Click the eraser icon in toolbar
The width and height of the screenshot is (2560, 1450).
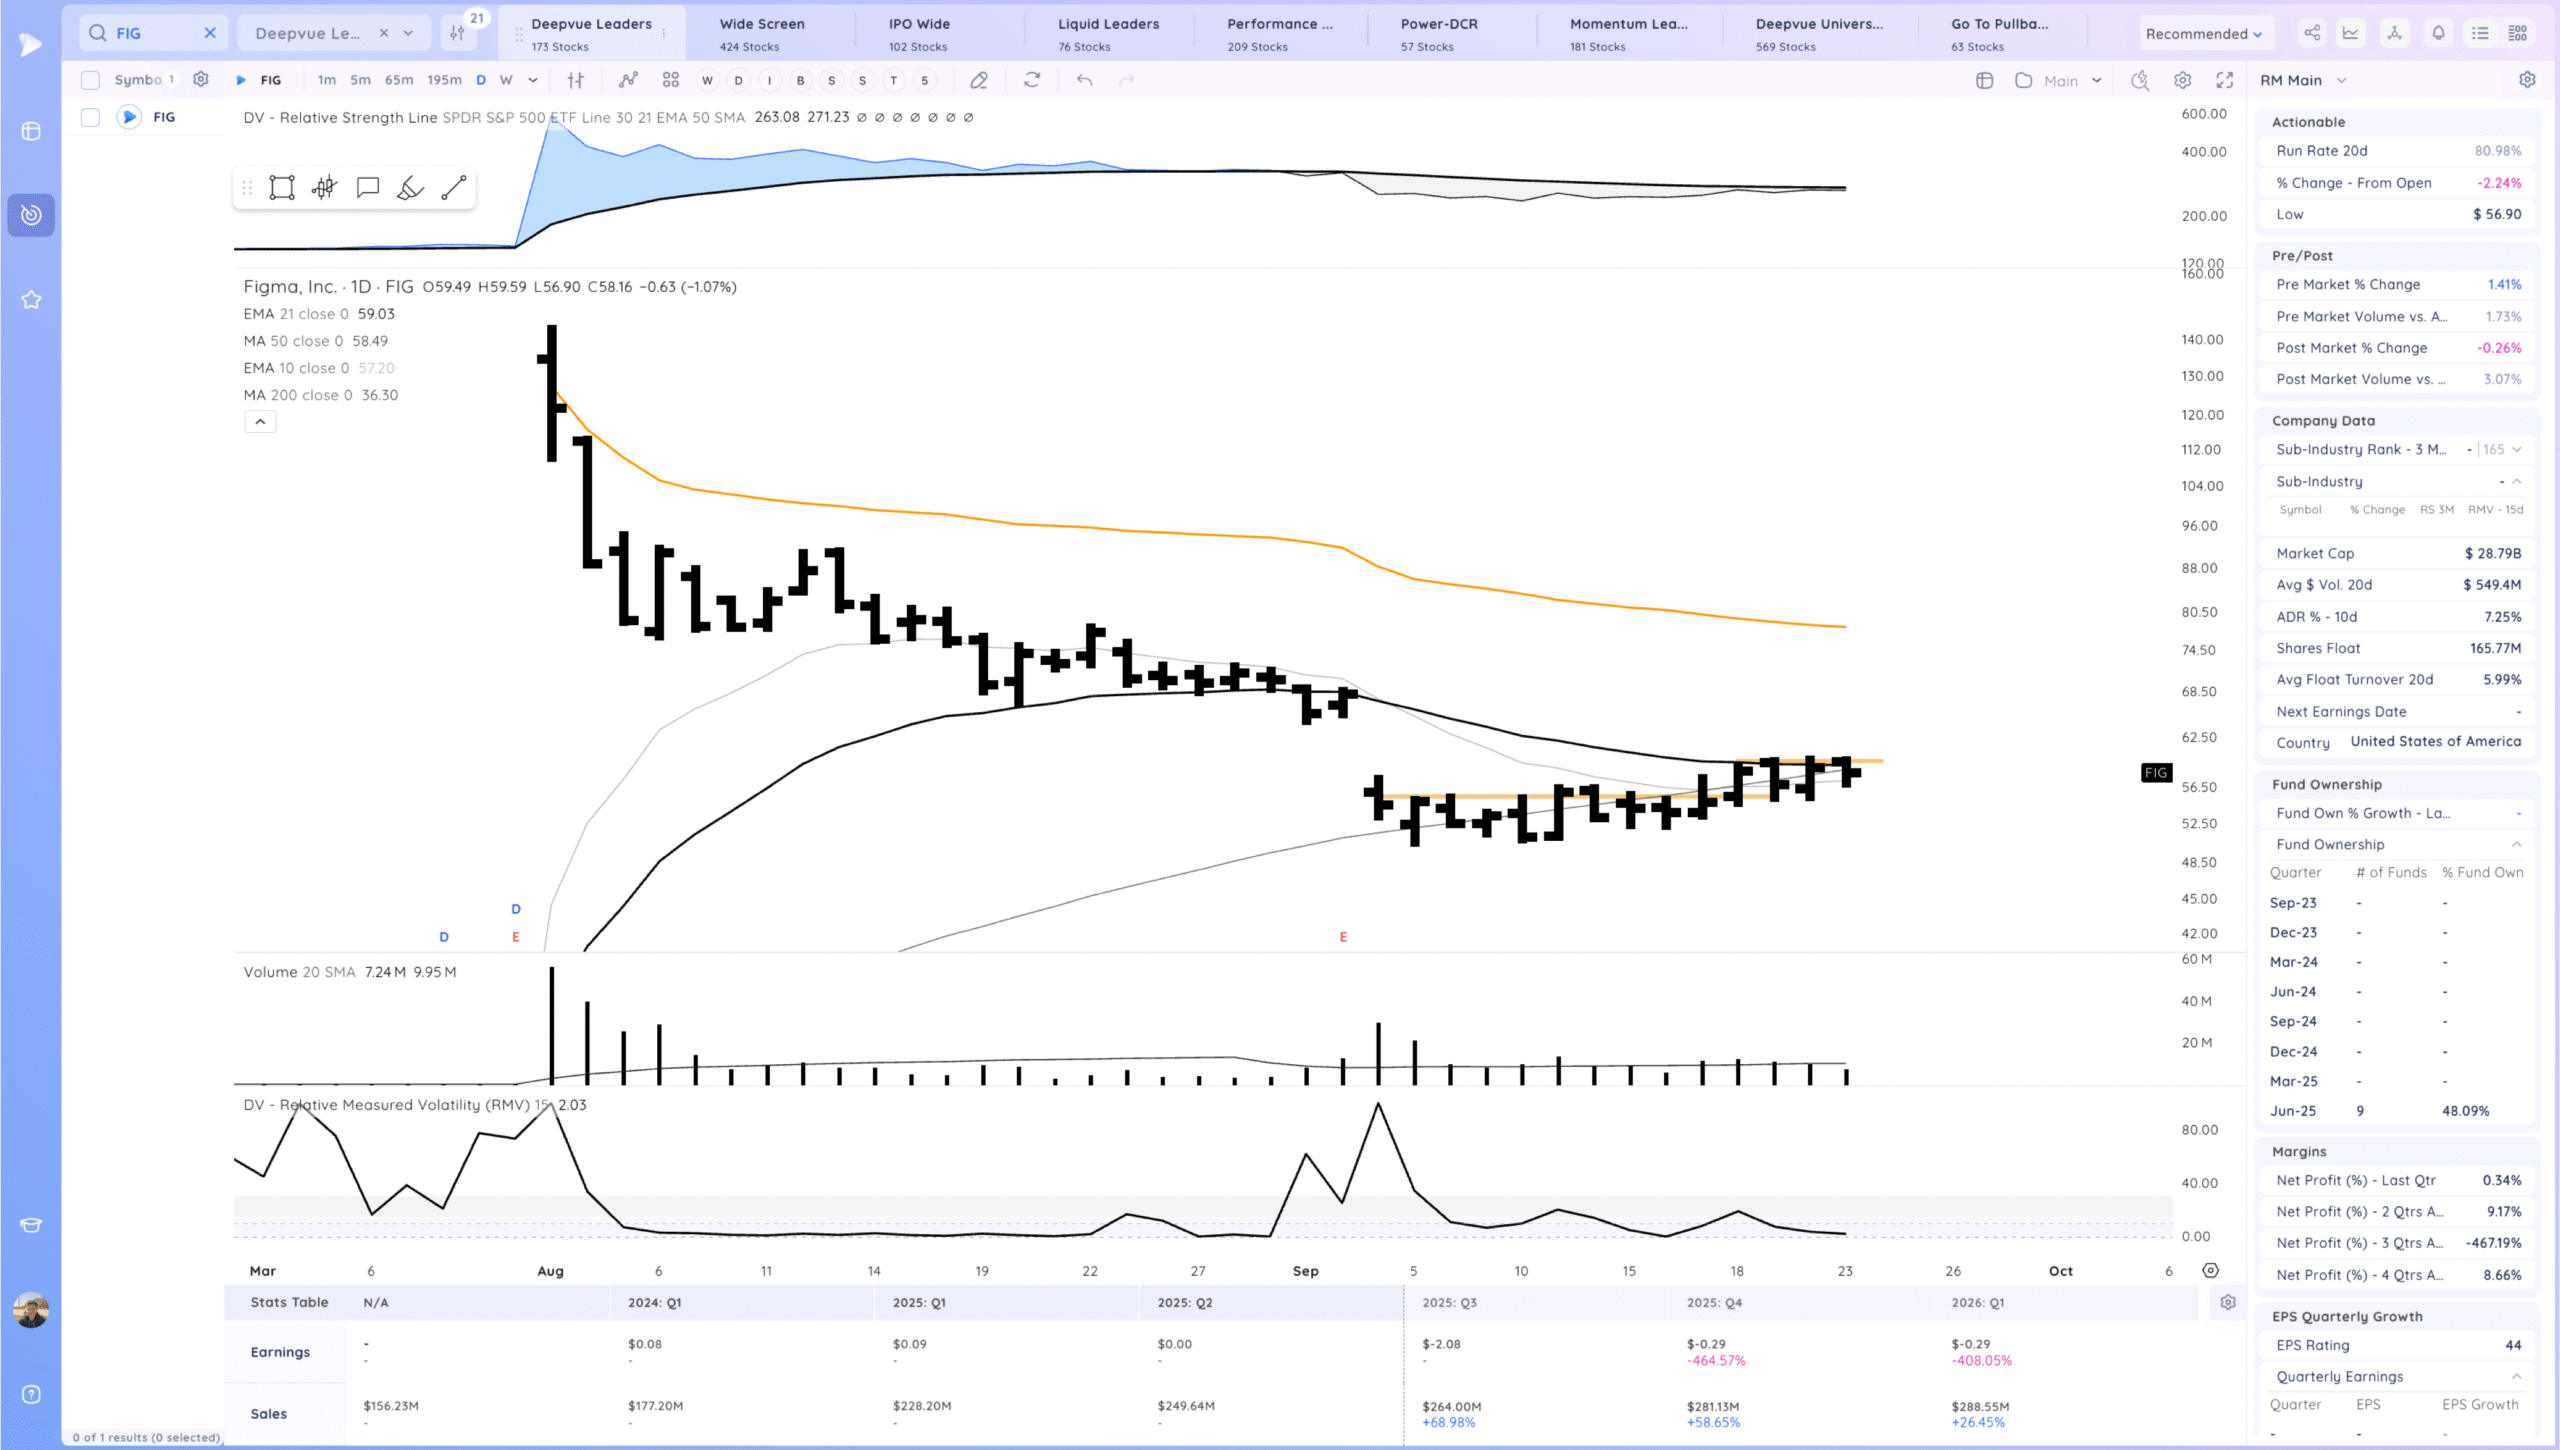(x=979, y=80)
